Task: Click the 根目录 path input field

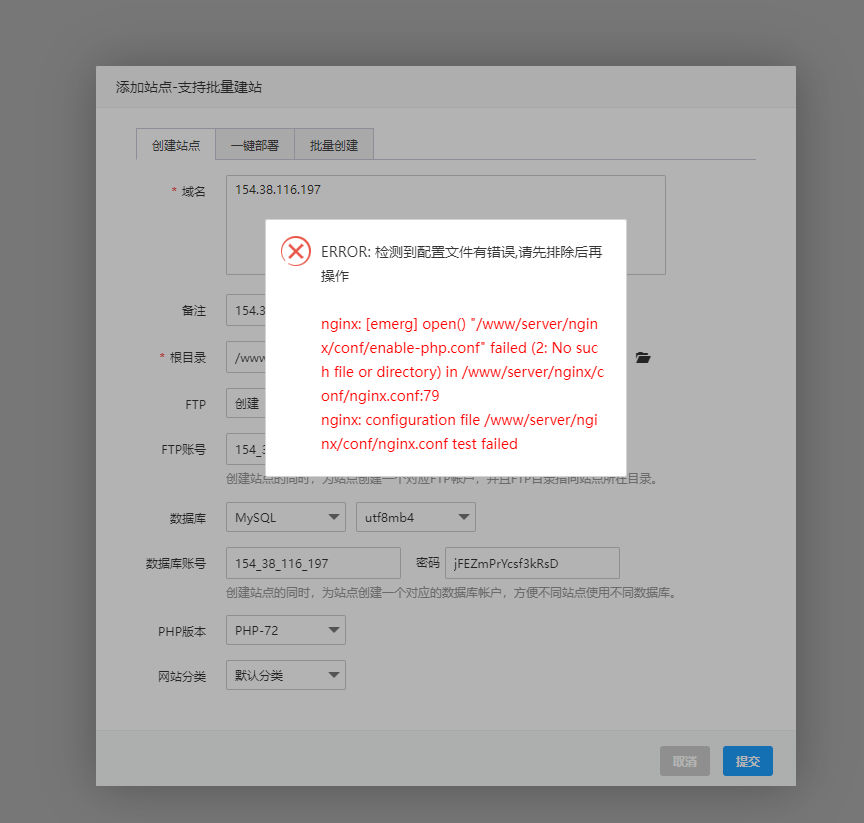Action: (246, 357)
